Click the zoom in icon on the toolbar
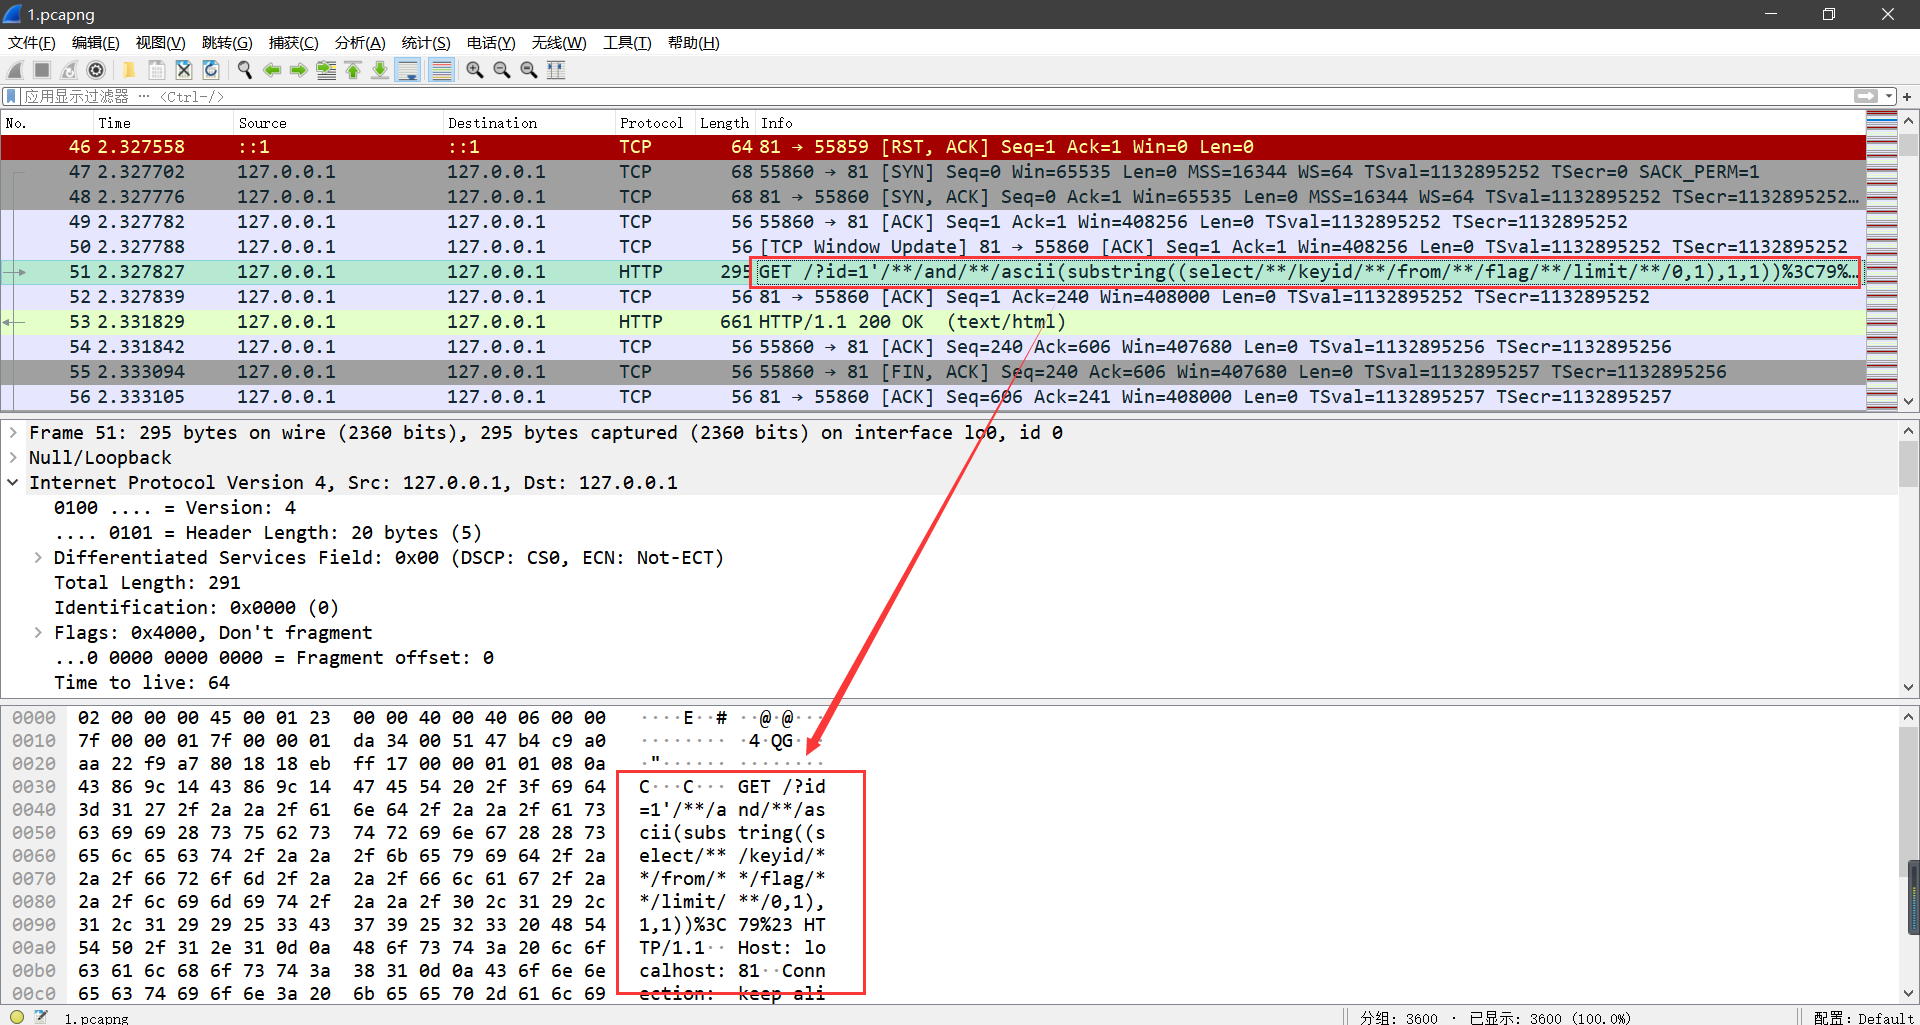1920x1025 pixels. (474, 70)
